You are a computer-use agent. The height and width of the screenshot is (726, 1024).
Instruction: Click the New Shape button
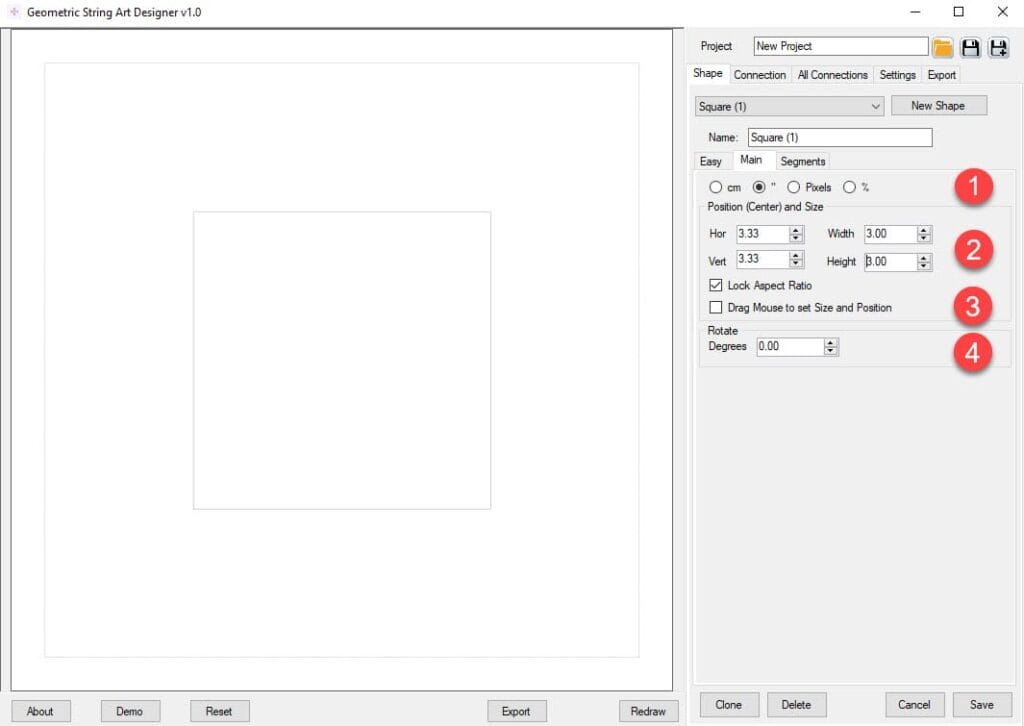tap(938, 106)
